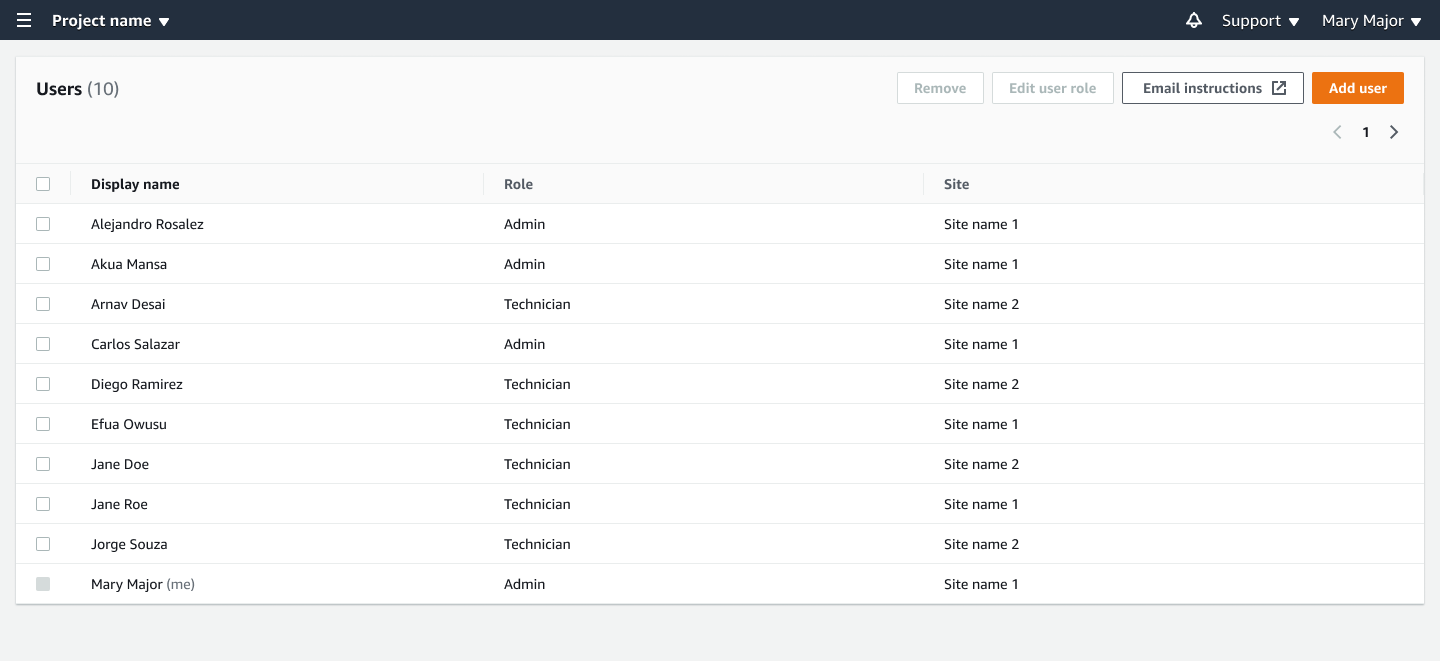Select Carlos Salazar's row checkbox
Image resolution: width=1440 pixels, height=661 pixels.
43,344
